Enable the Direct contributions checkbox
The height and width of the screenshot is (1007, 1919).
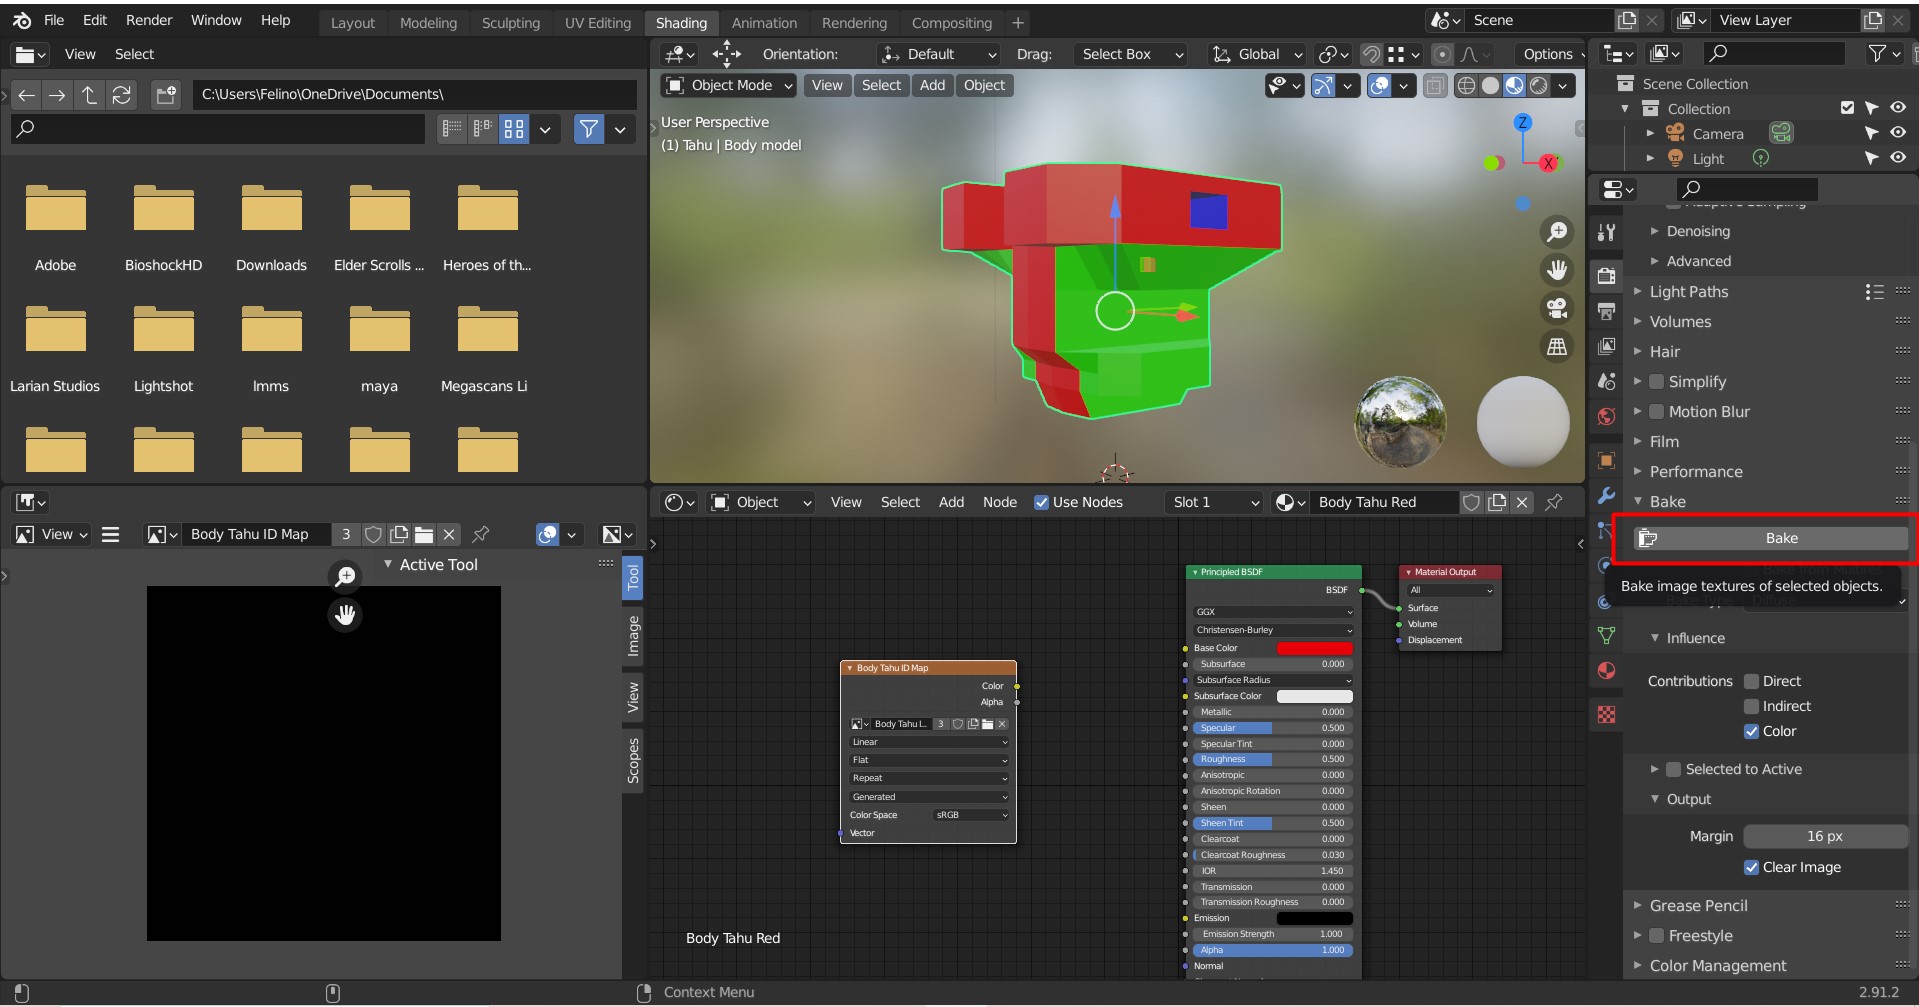1751,681
